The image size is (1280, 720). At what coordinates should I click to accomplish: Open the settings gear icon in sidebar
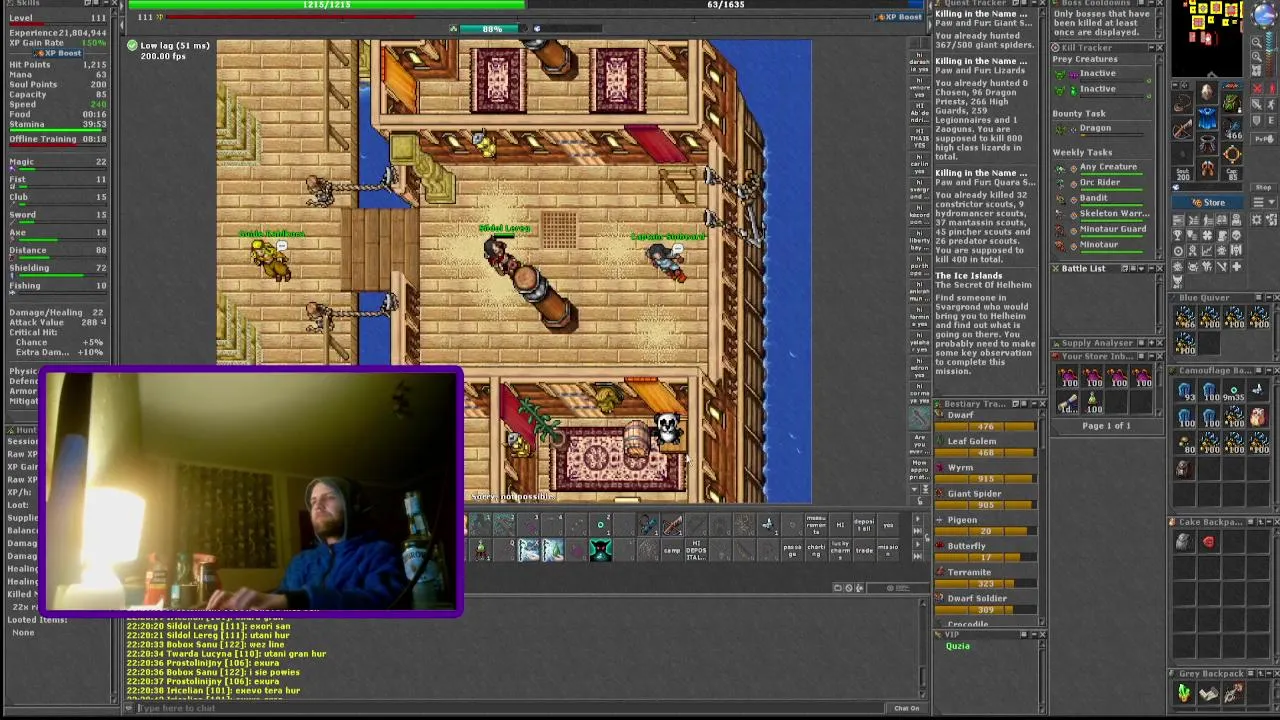pyautogui.click(x=1257, y=220)
